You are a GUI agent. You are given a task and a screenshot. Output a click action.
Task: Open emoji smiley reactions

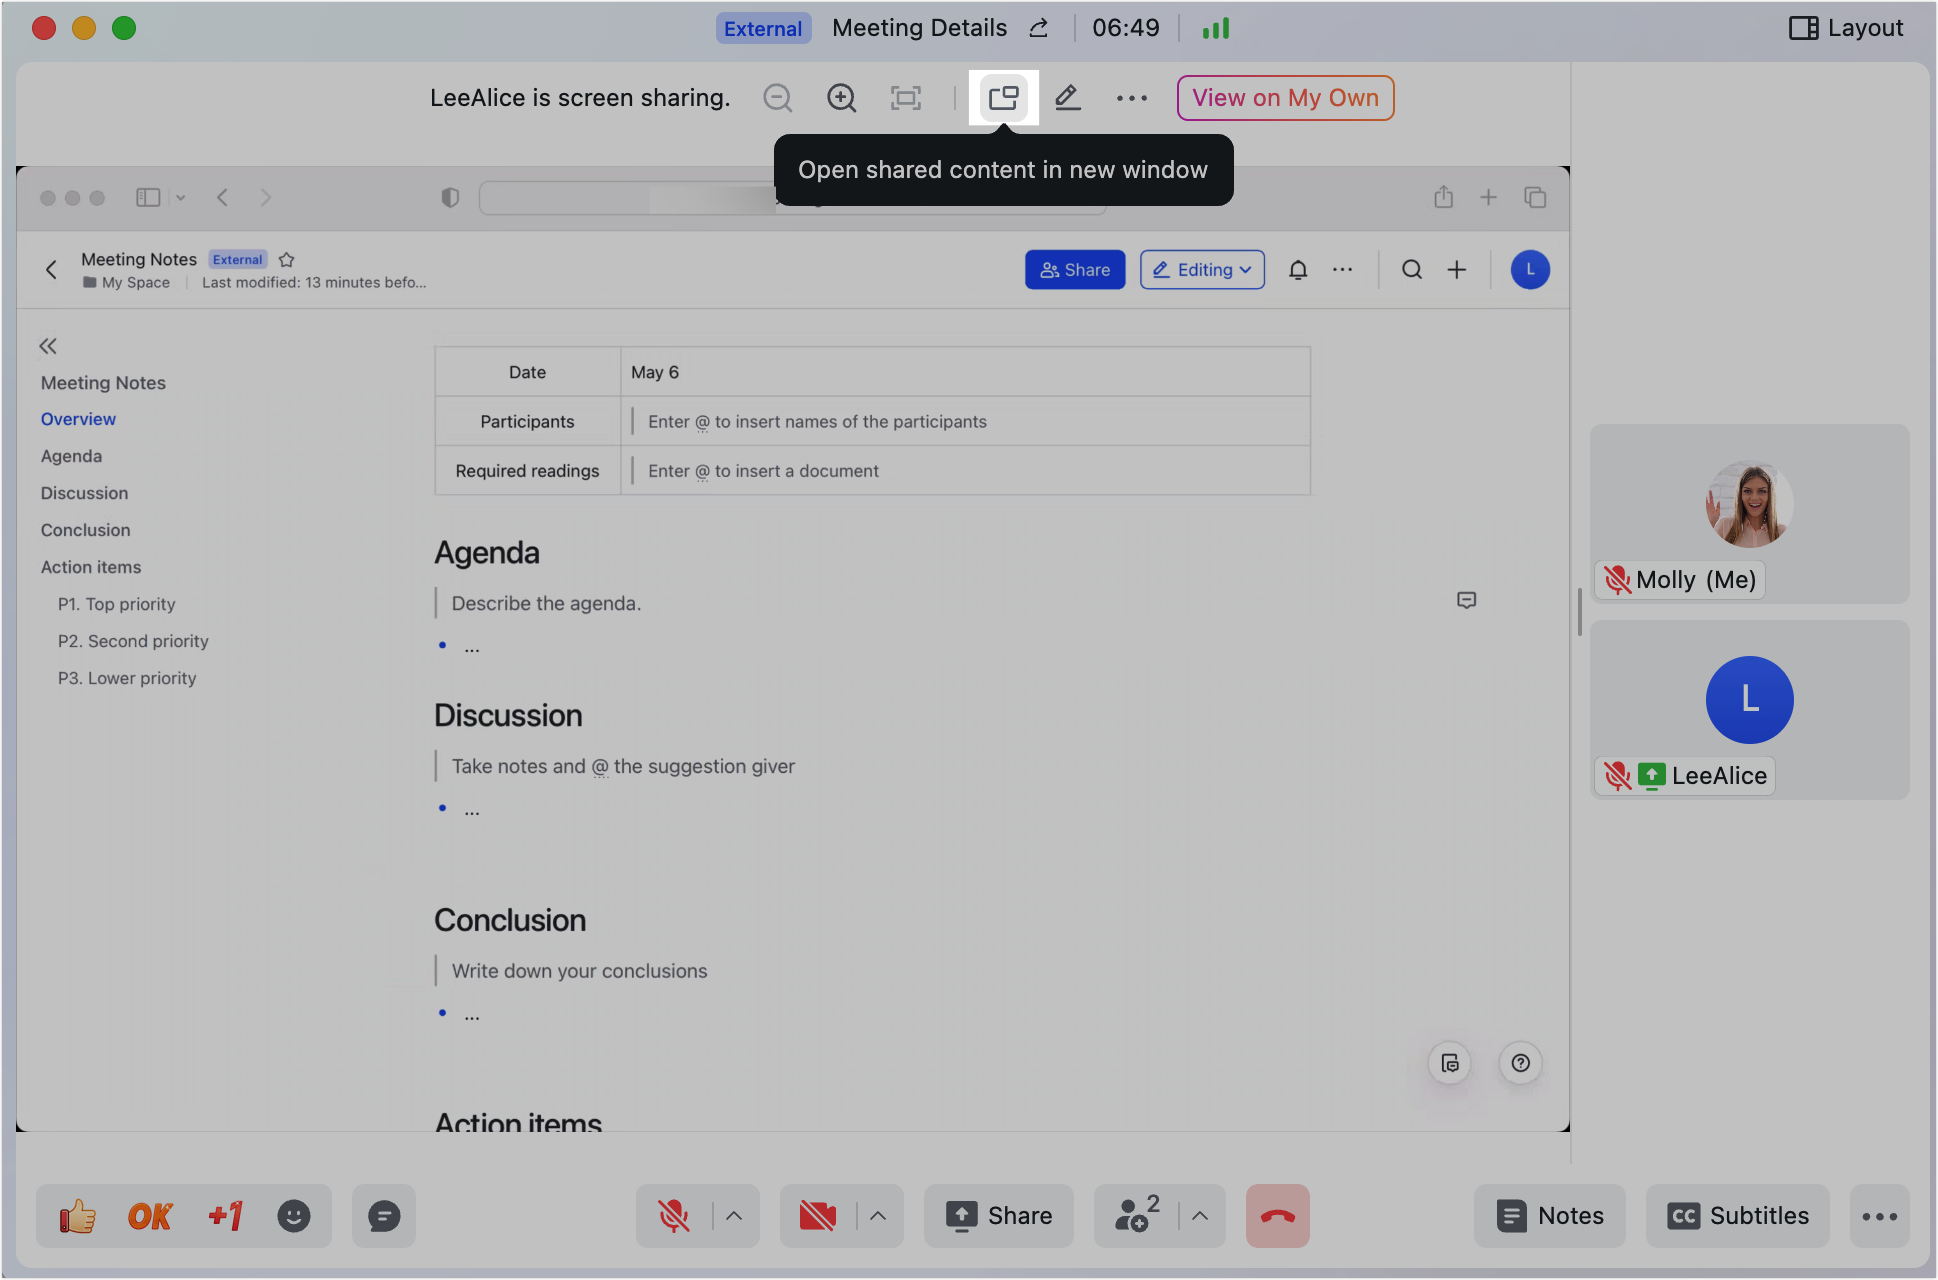293,1216
